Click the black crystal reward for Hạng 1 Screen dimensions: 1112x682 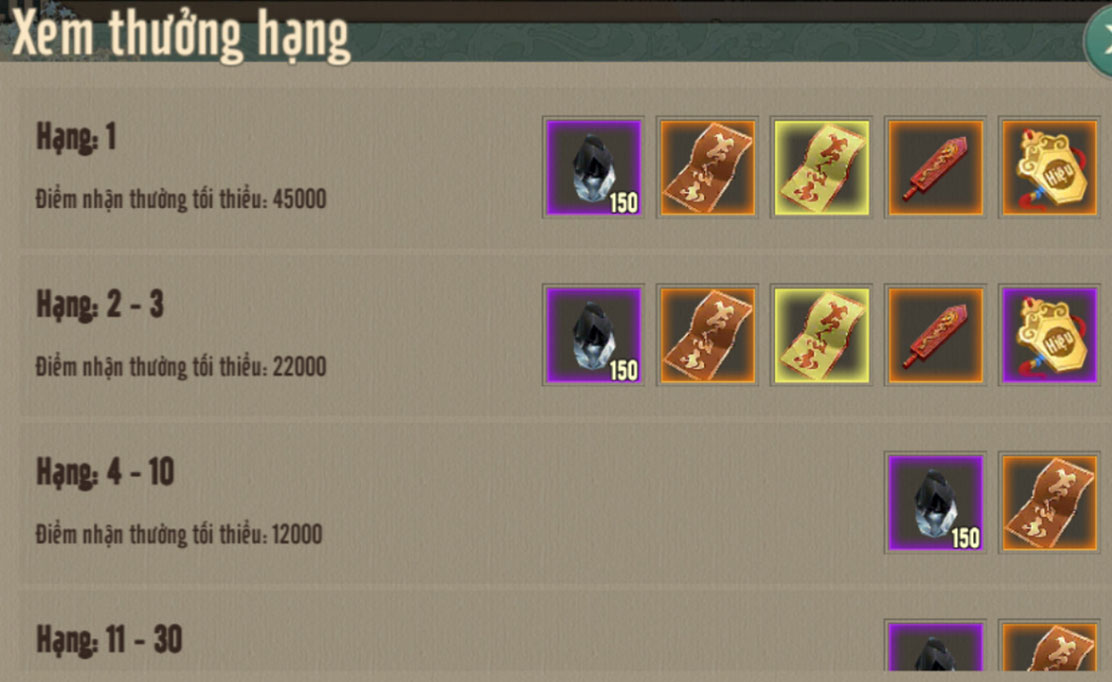pyautogui.click(x=594, y=167)
